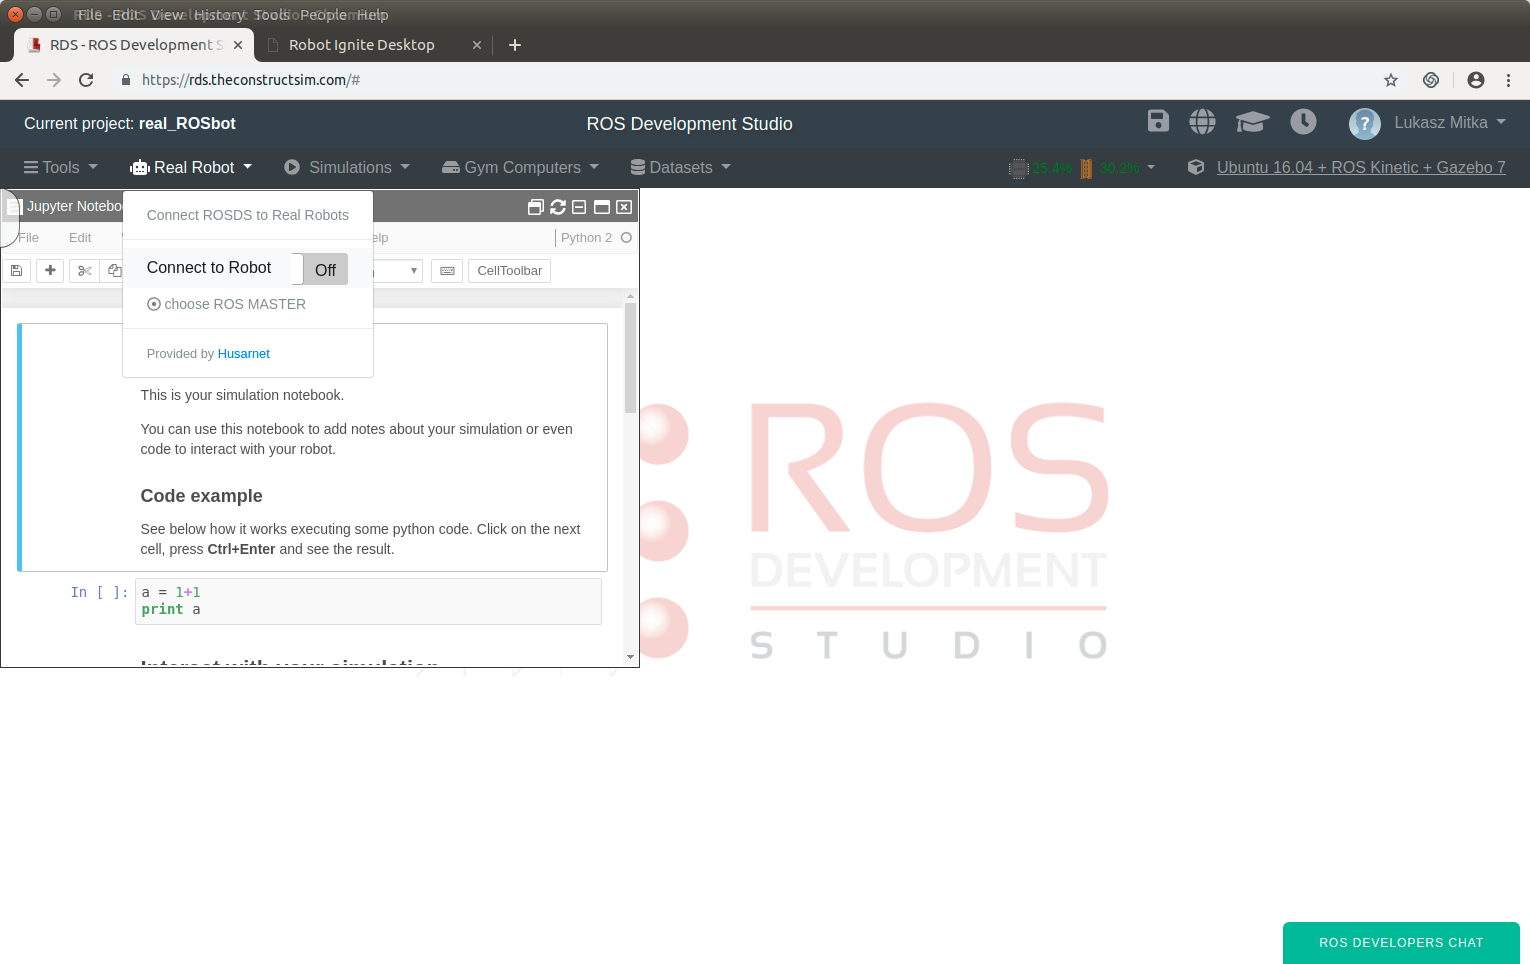This screenshot has width=1530, height=964.
Task: Open Lukasz Mitka user dropdown
Action: pyautogui.click(x=1450, y=123)
